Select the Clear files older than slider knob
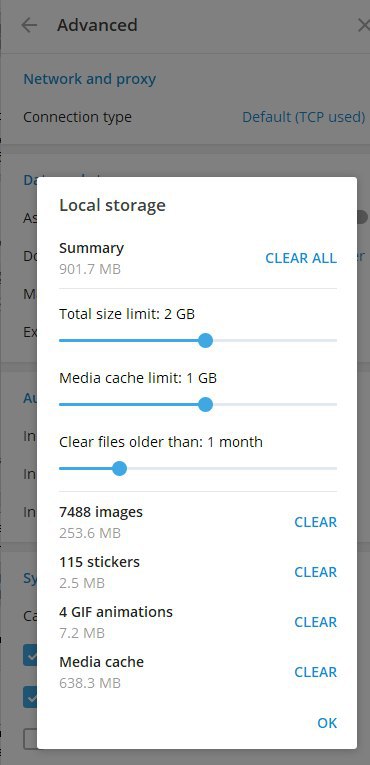The height and width of the screenshot is (765, 370). [119, 468]
